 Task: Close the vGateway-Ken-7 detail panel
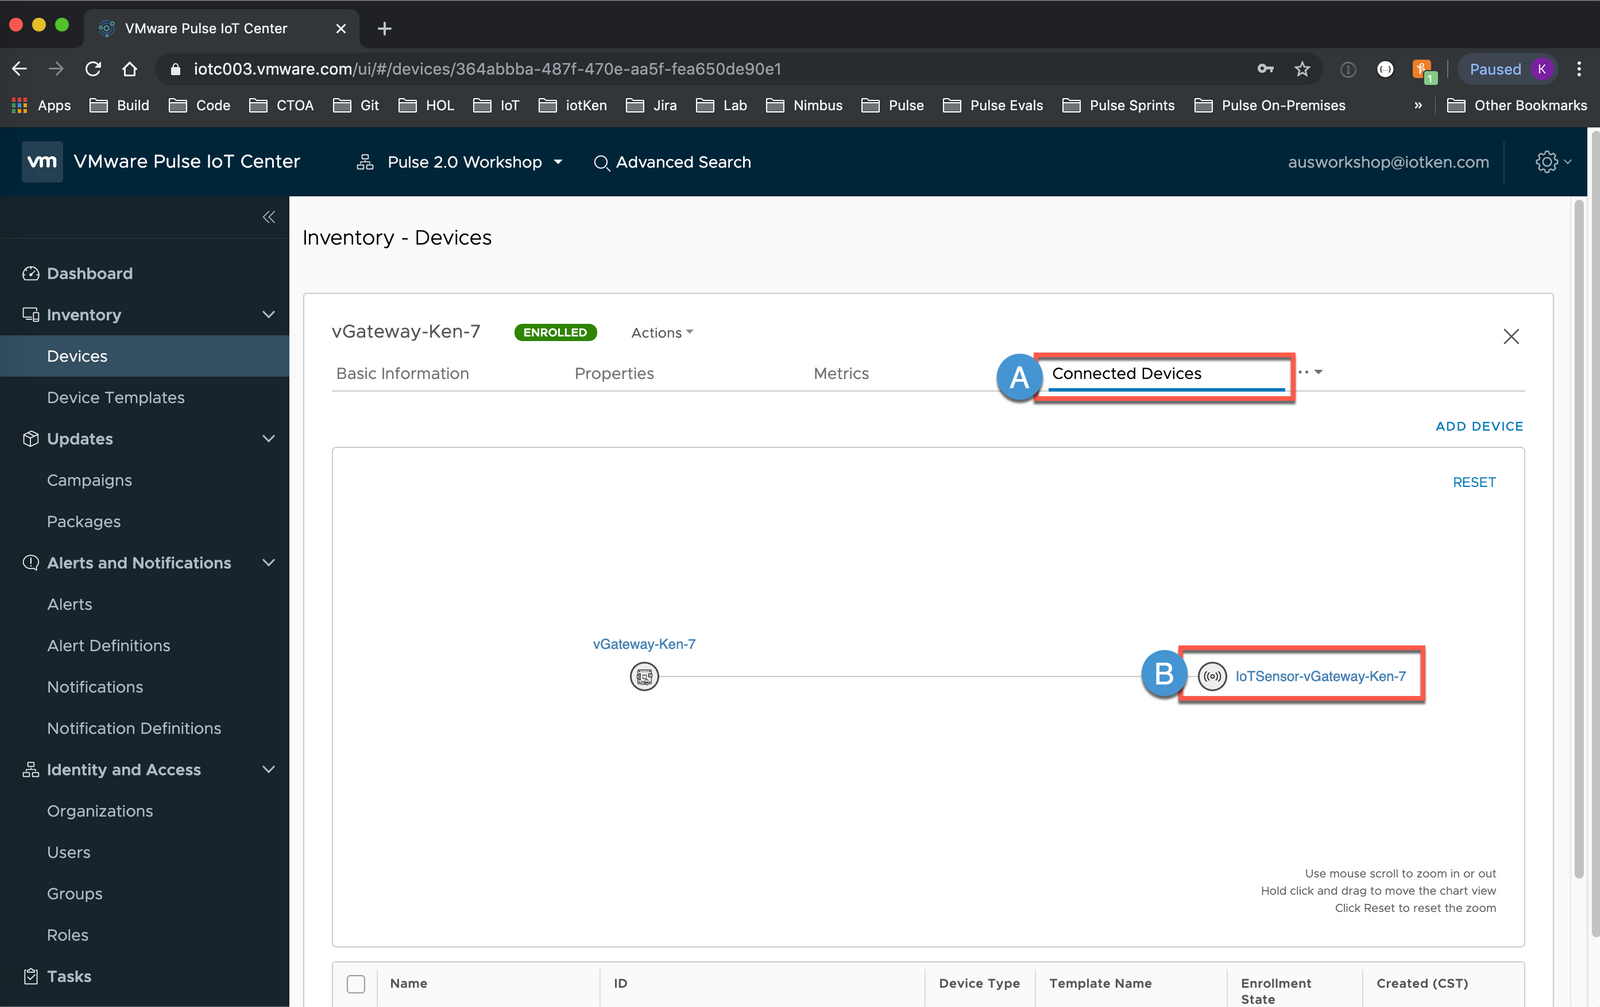[1511, 337]
